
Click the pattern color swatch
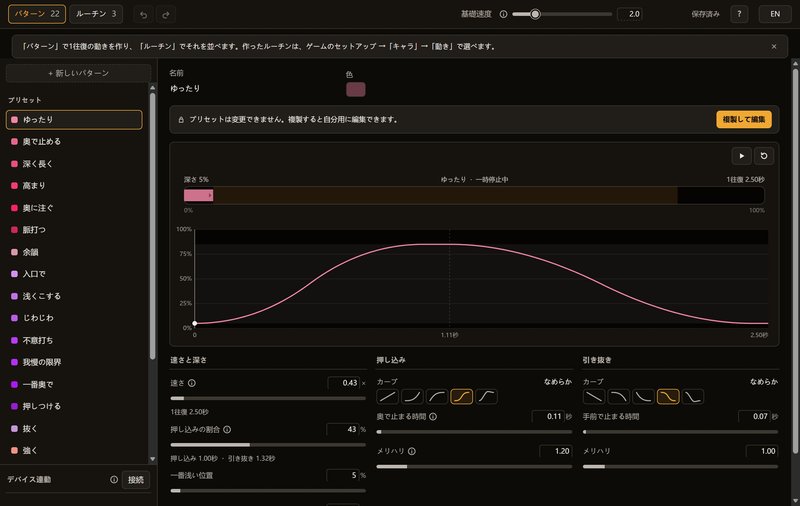tap(356, 89)
